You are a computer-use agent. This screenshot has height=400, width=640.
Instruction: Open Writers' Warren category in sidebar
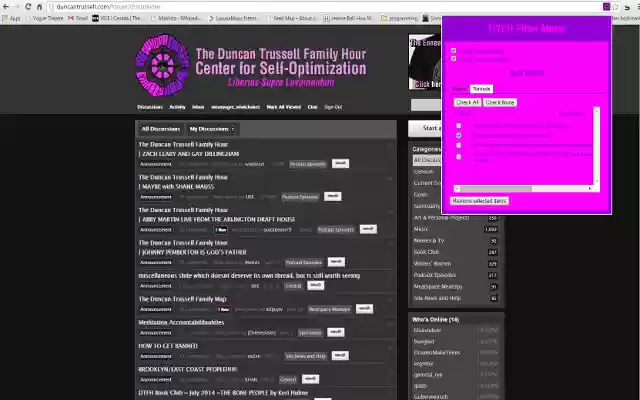click(x=456, y=264)
